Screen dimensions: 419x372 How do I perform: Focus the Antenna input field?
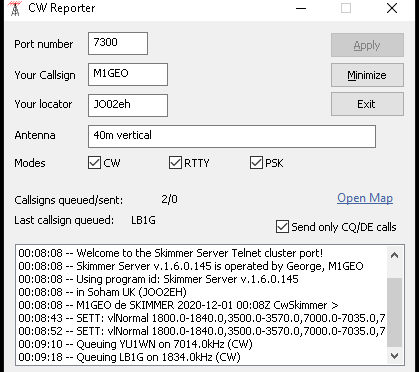pos(232,136)
